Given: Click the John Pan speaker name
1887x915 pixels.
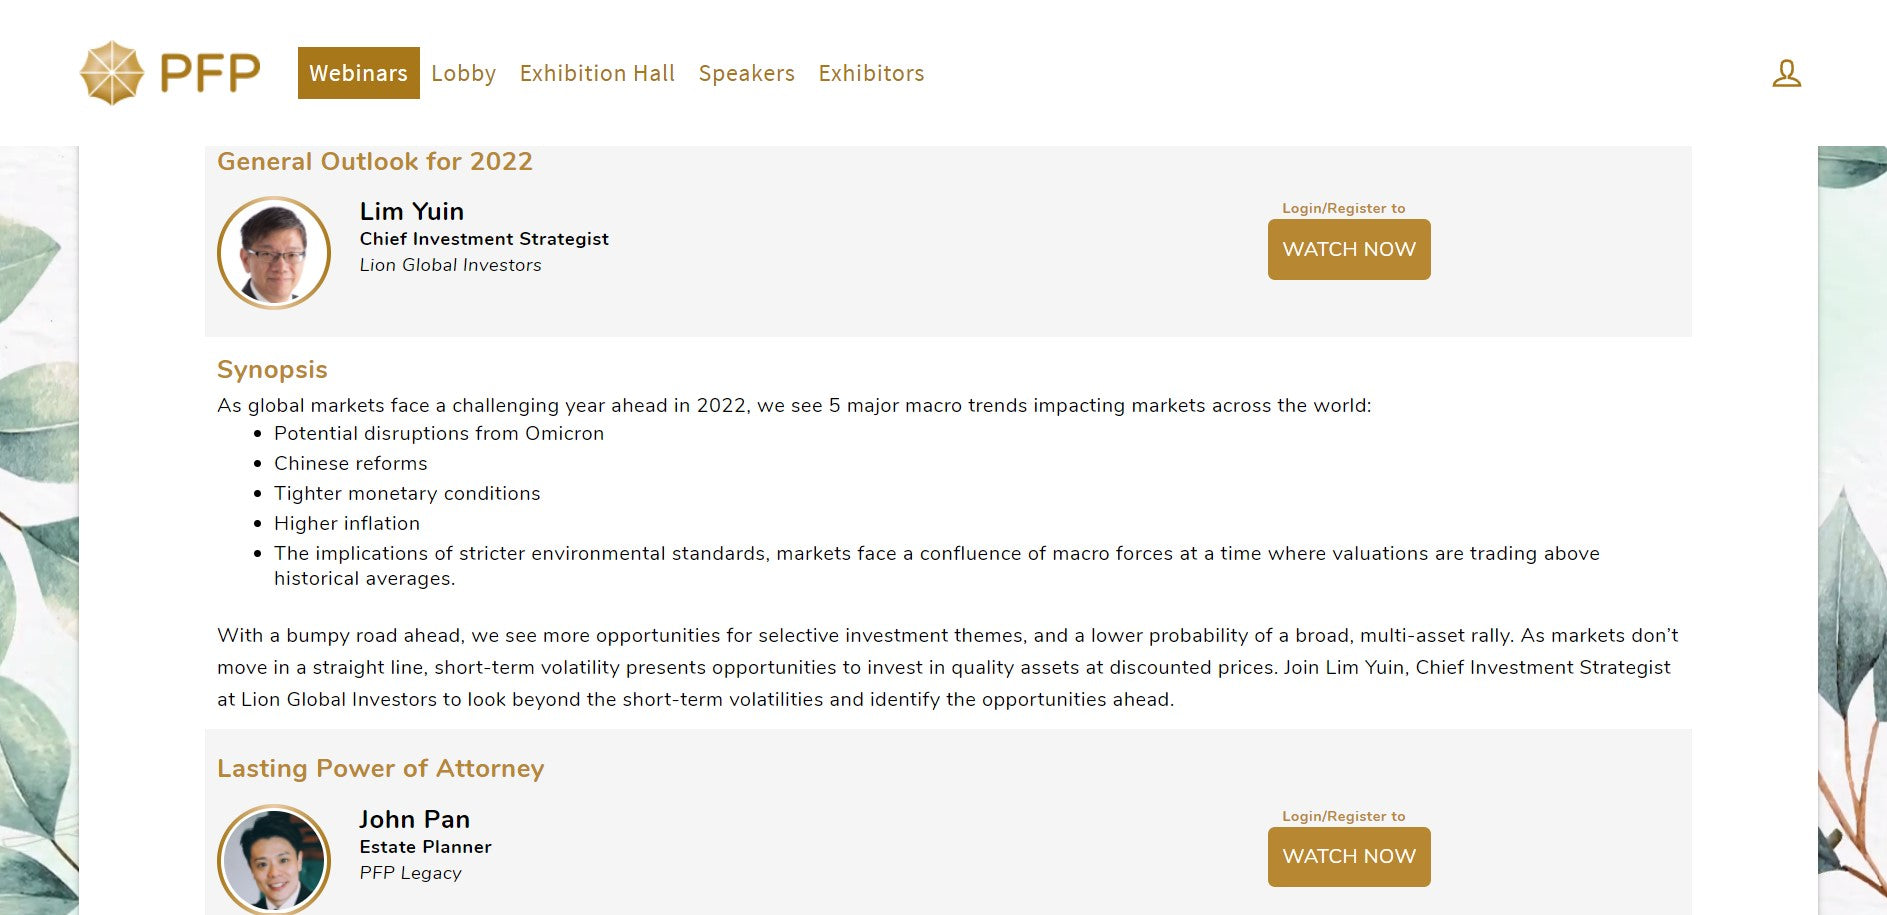Looking at the screenshot, I should pos(414,820).
